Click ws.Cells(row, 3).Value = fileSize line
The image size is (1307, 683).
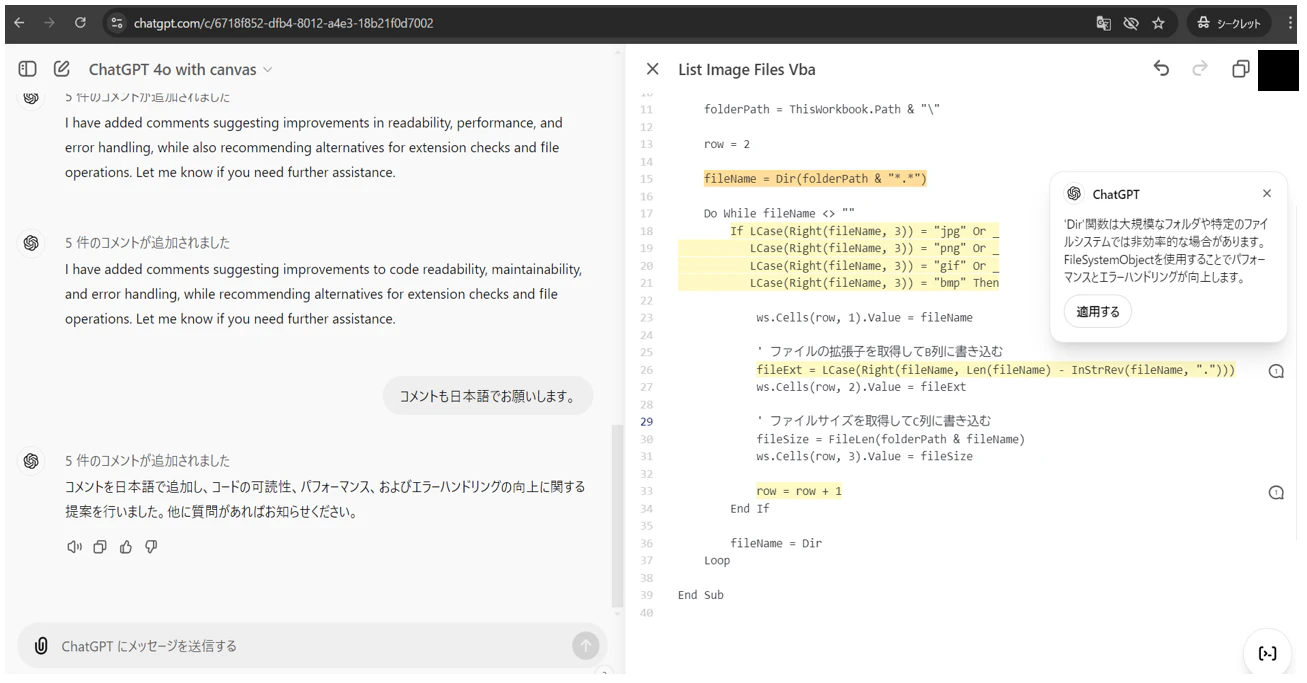[x=865, y=456]
